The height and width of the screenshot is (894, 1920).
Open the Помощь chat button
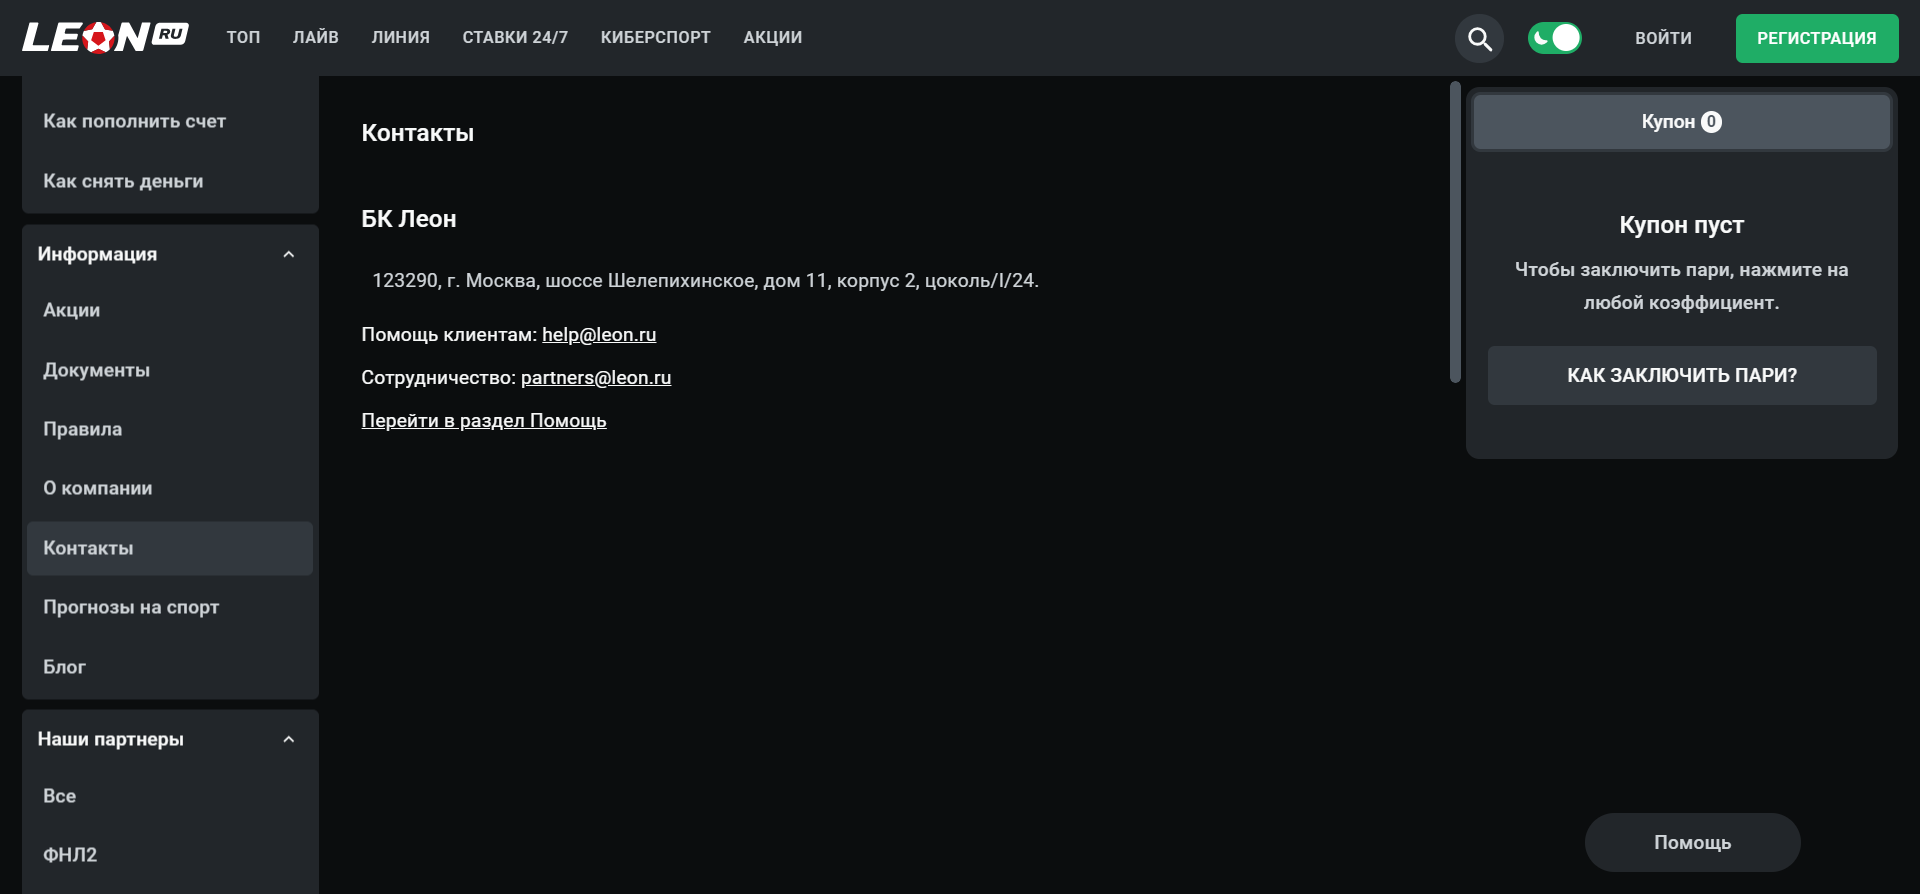click(1693, 843)
